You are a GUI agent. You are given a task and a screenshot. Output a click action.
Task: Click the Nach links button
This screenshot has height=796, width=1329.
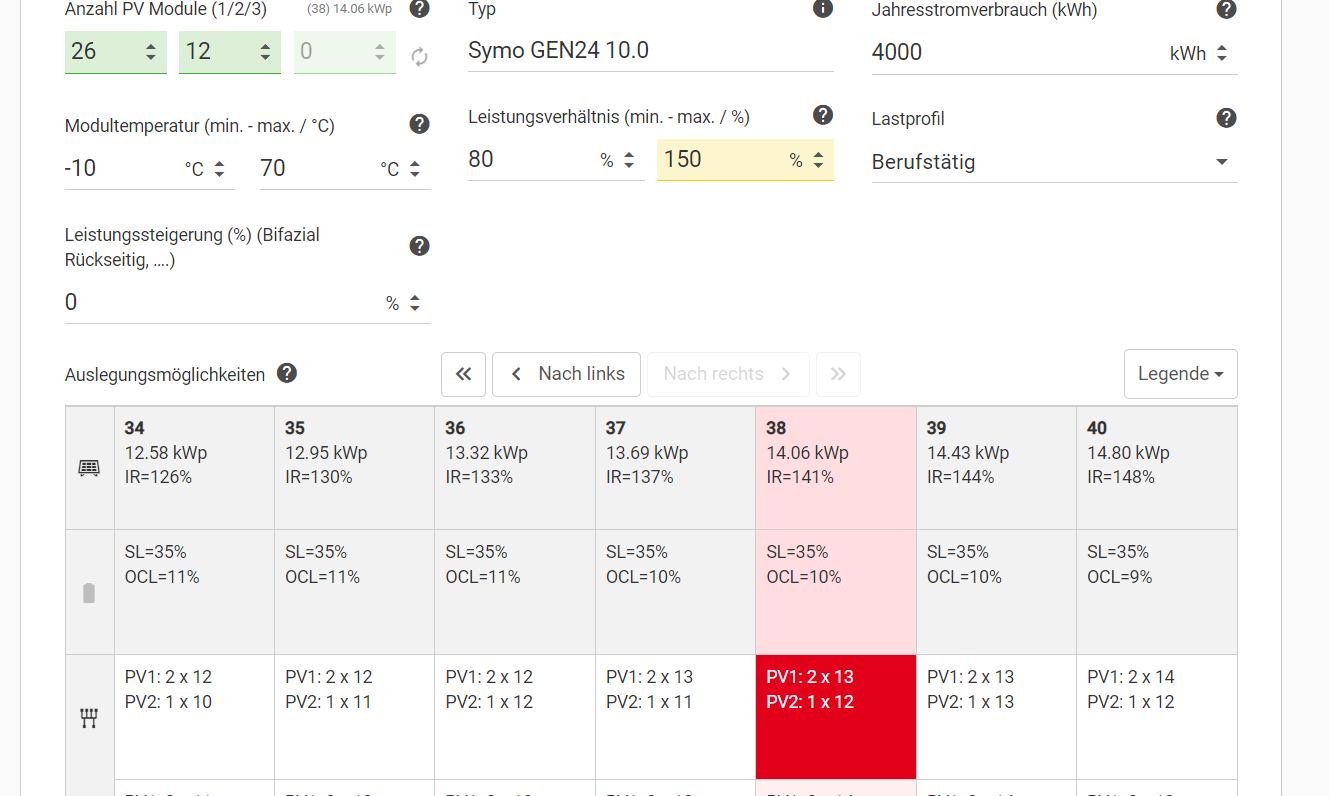pos(567,374)
